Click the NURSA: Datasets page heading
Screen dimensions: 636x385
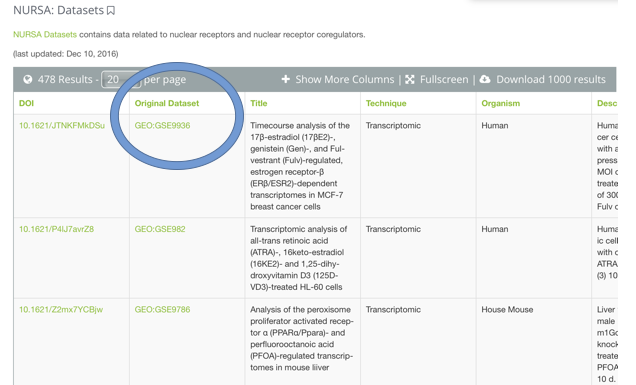58,10
